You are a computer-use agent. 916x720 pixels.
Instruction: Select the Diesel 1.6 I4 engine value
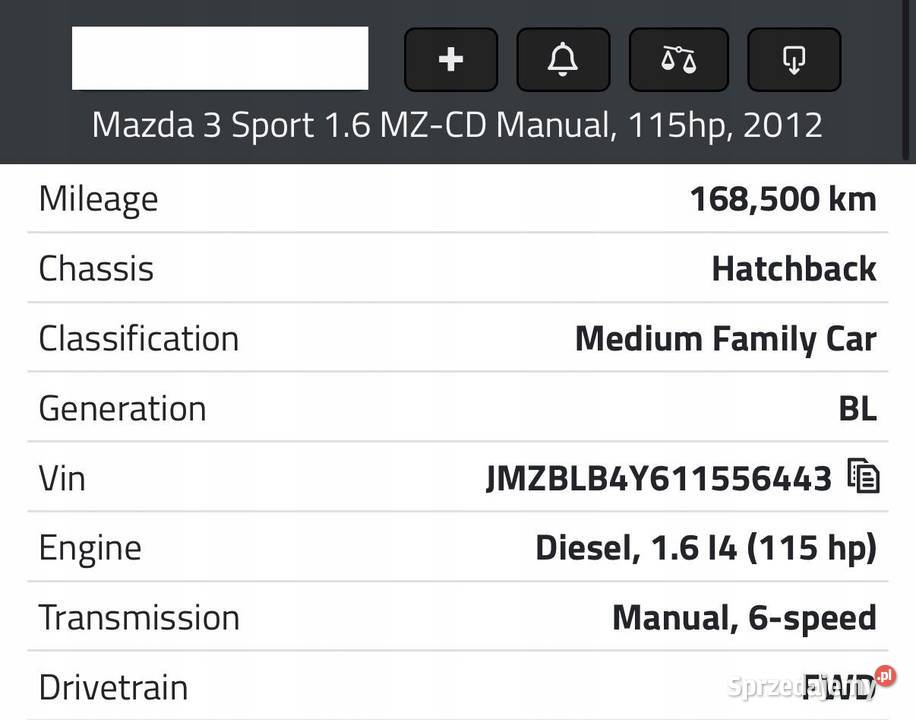pyautogui.click(x=706, y=548)
